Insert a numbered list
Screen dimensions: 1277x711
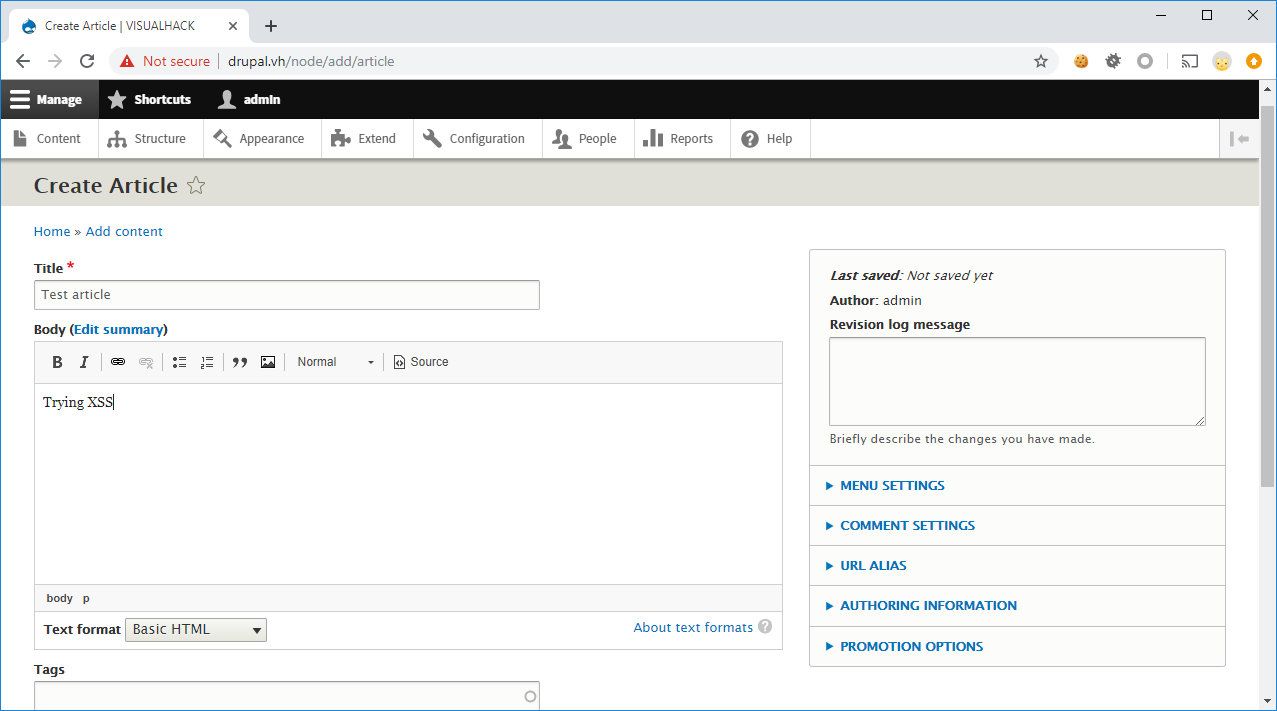207,362
